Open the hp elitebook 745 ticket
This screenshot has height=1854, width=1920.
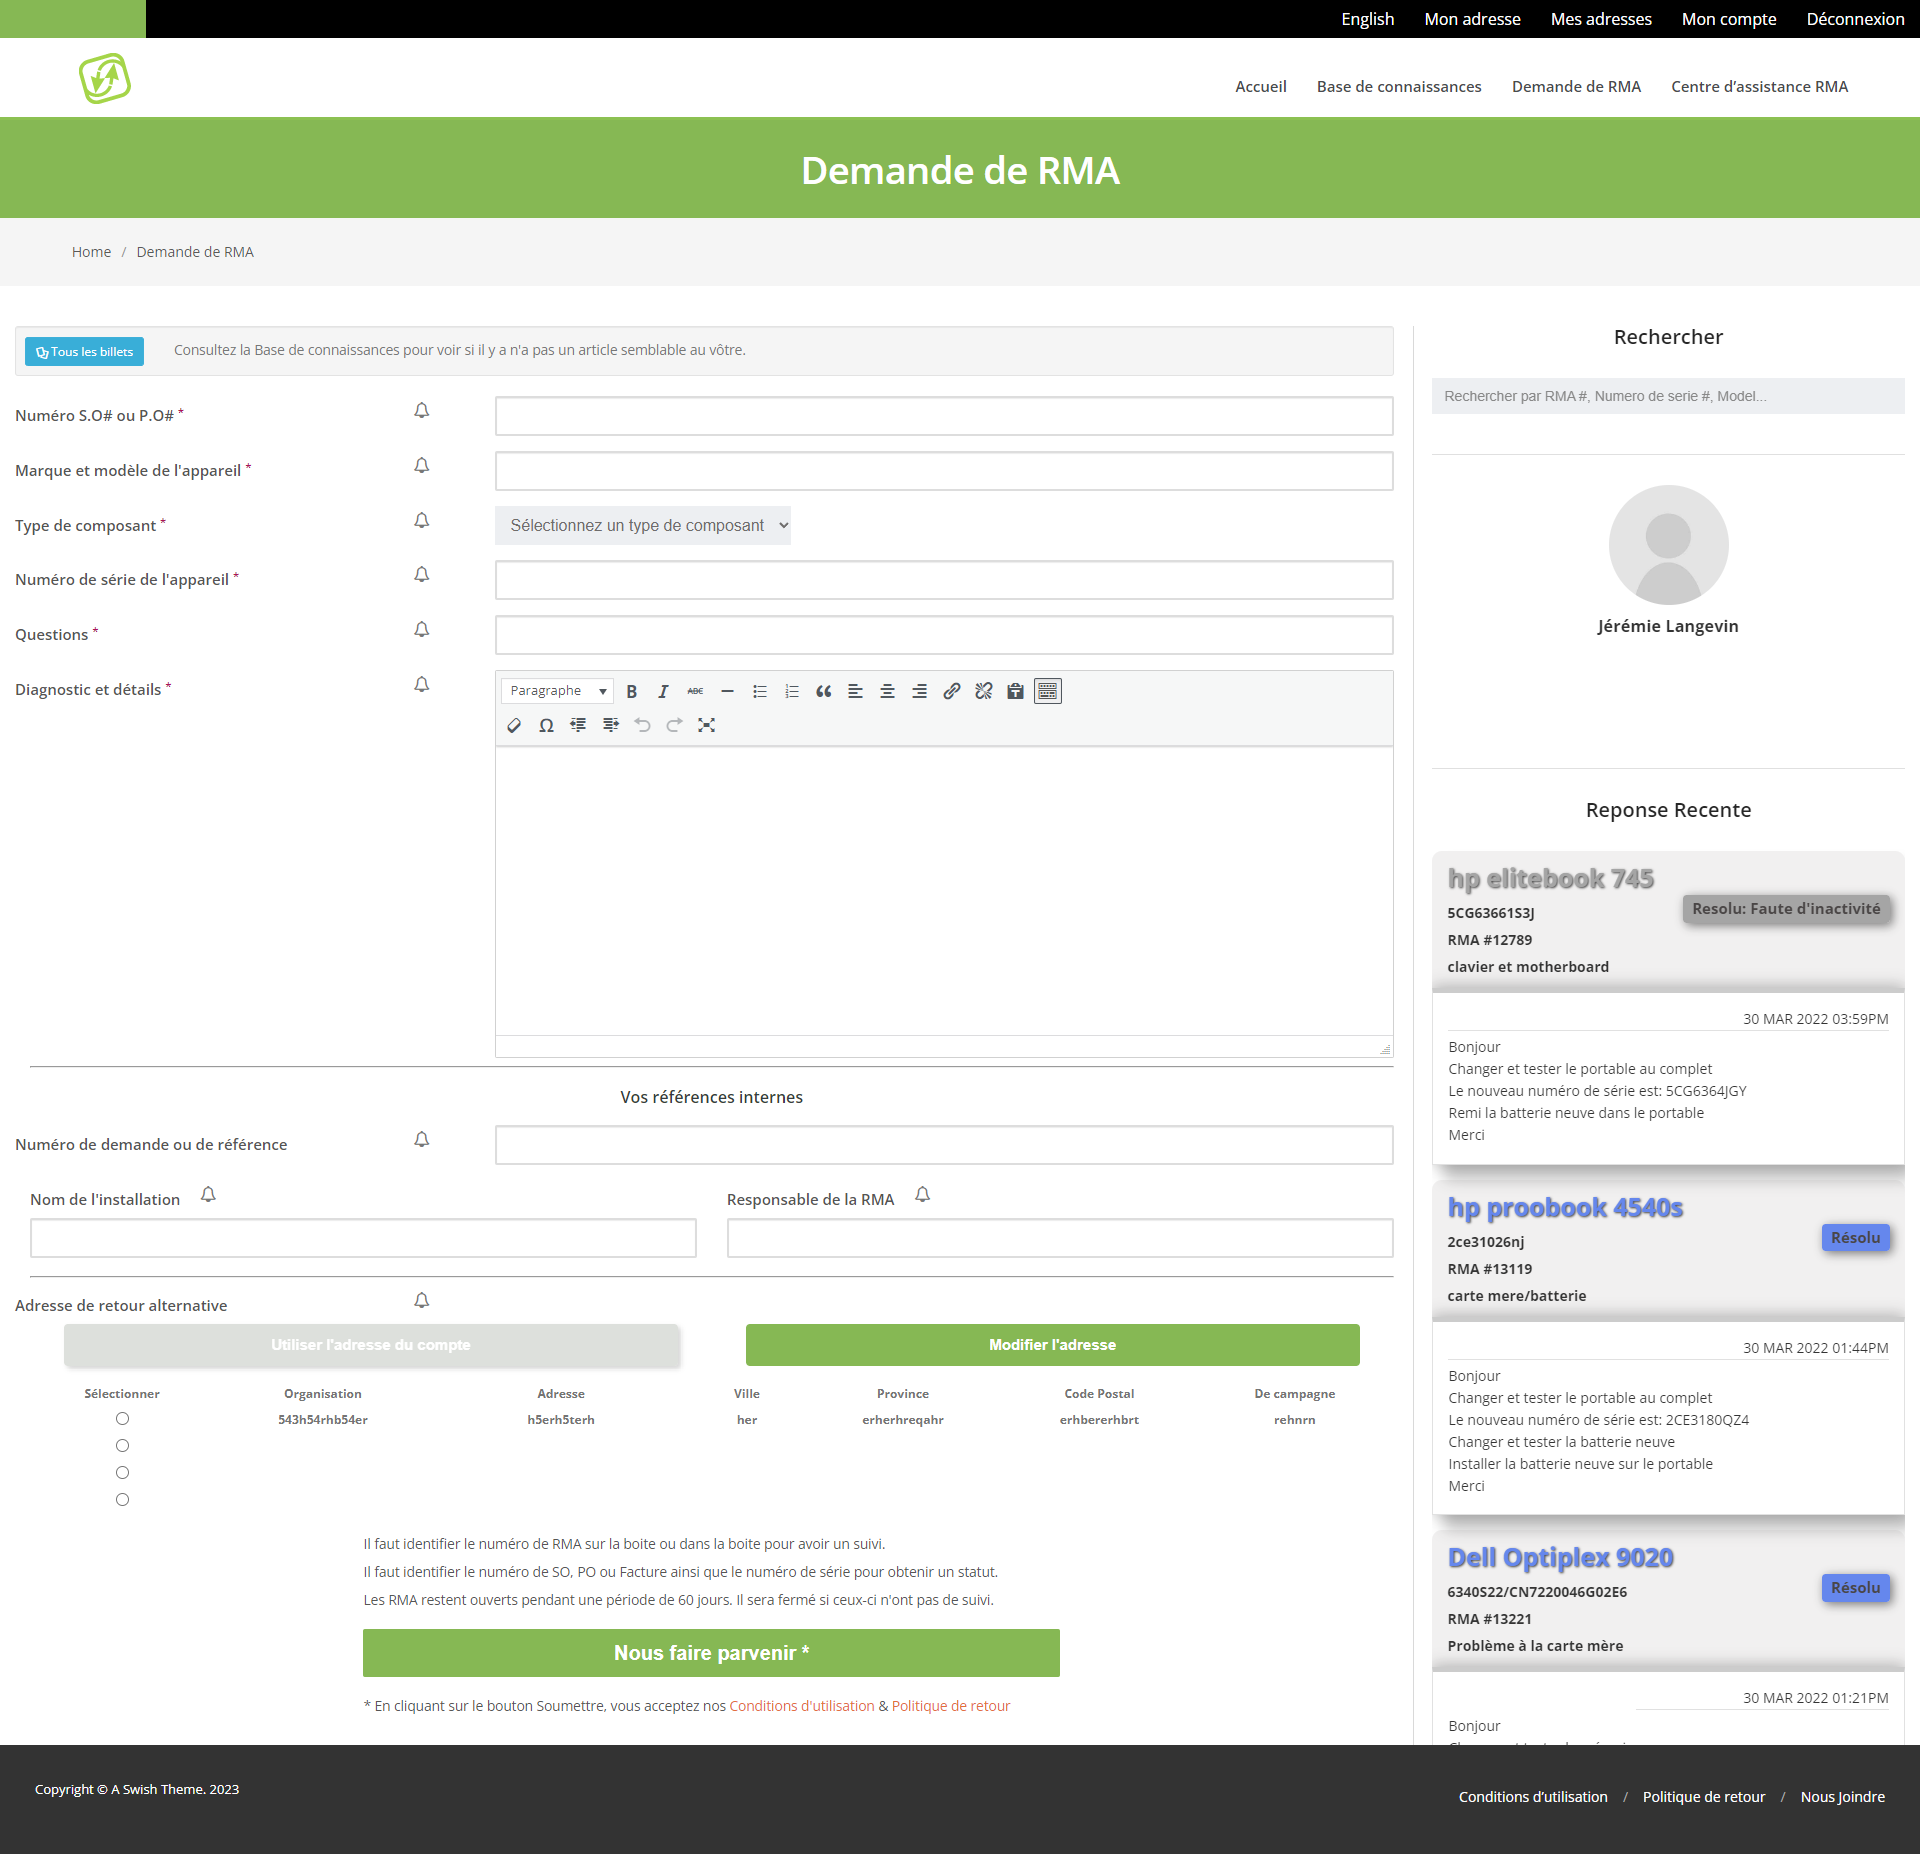click(x=1550, y=879)
